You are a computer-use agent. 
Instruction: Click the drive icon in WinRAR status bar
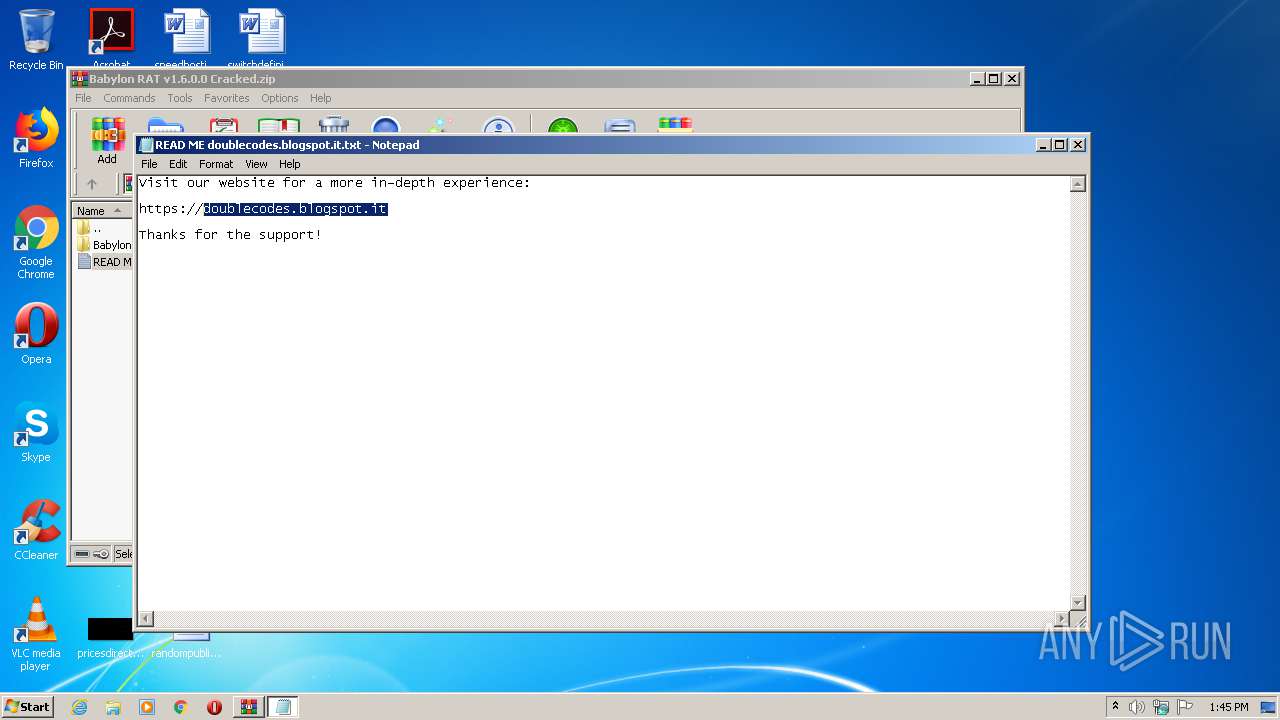click(x=83, y=554)
